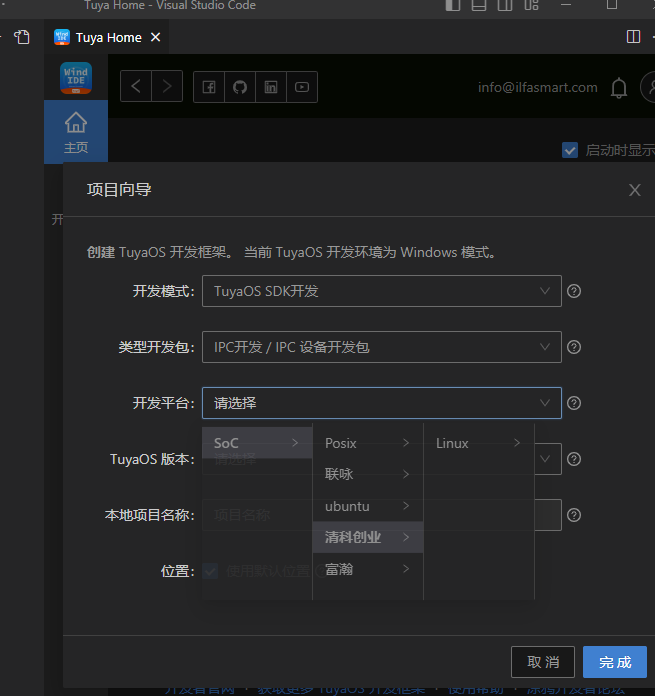This screenshot has width=655, height=696.
Task: Toggle panel layout icon in title bar
Action: click(479, 5)
